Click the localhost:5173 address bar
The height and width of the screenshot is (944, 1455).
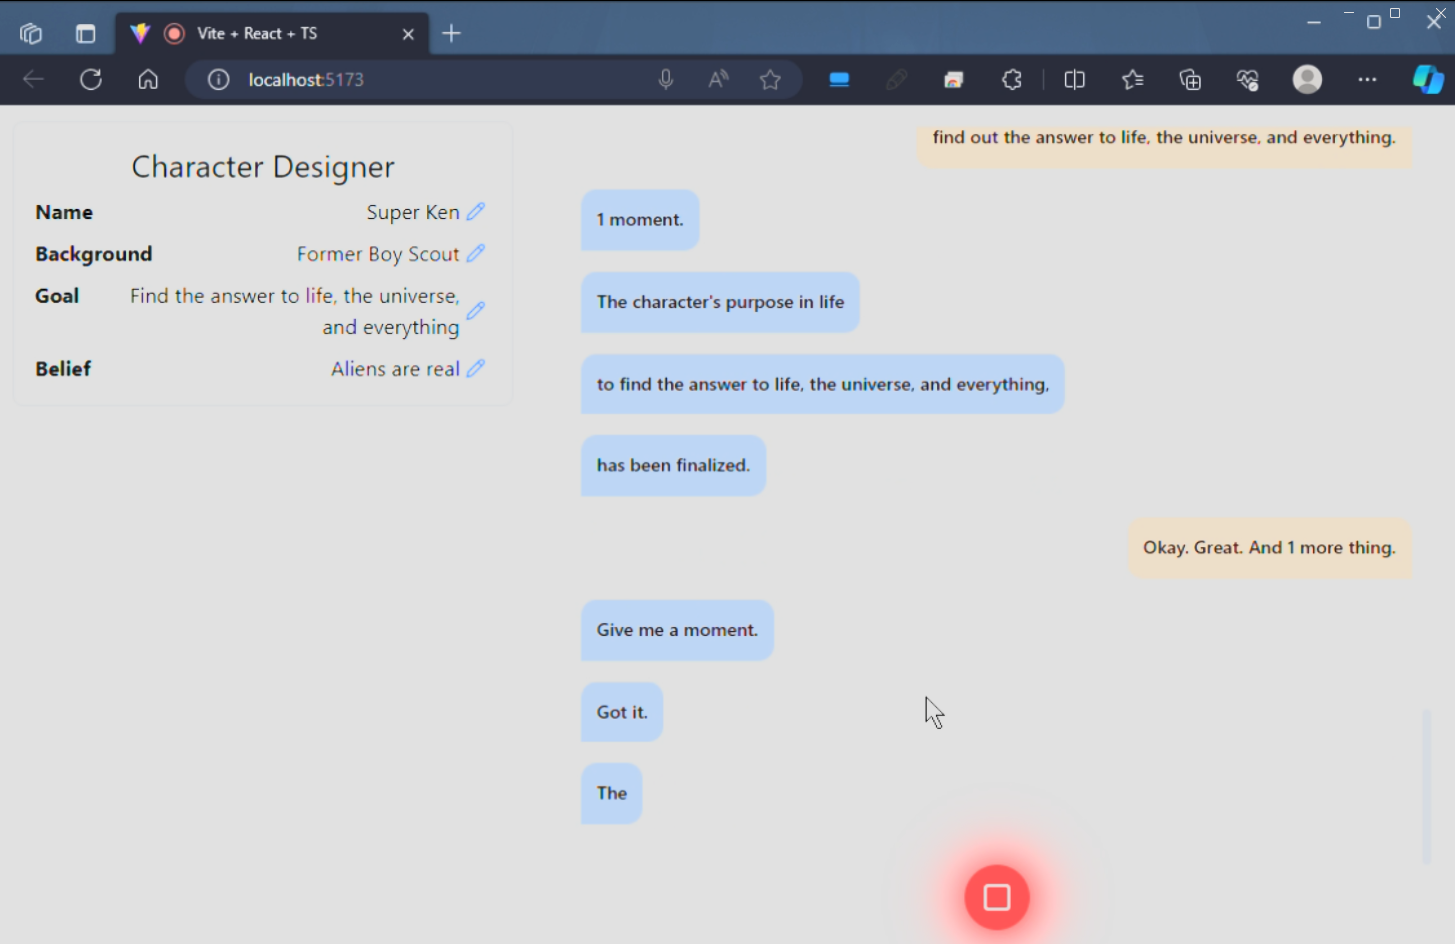pyautogui.click(x=420, y=80)
